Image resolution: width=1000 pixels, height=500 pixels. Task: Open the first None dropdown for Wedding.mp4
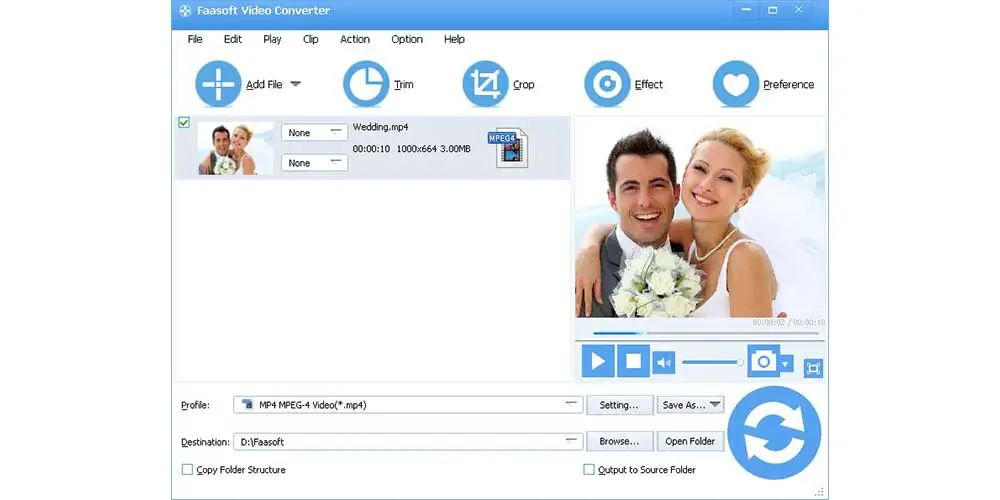(x=314, y=133)
